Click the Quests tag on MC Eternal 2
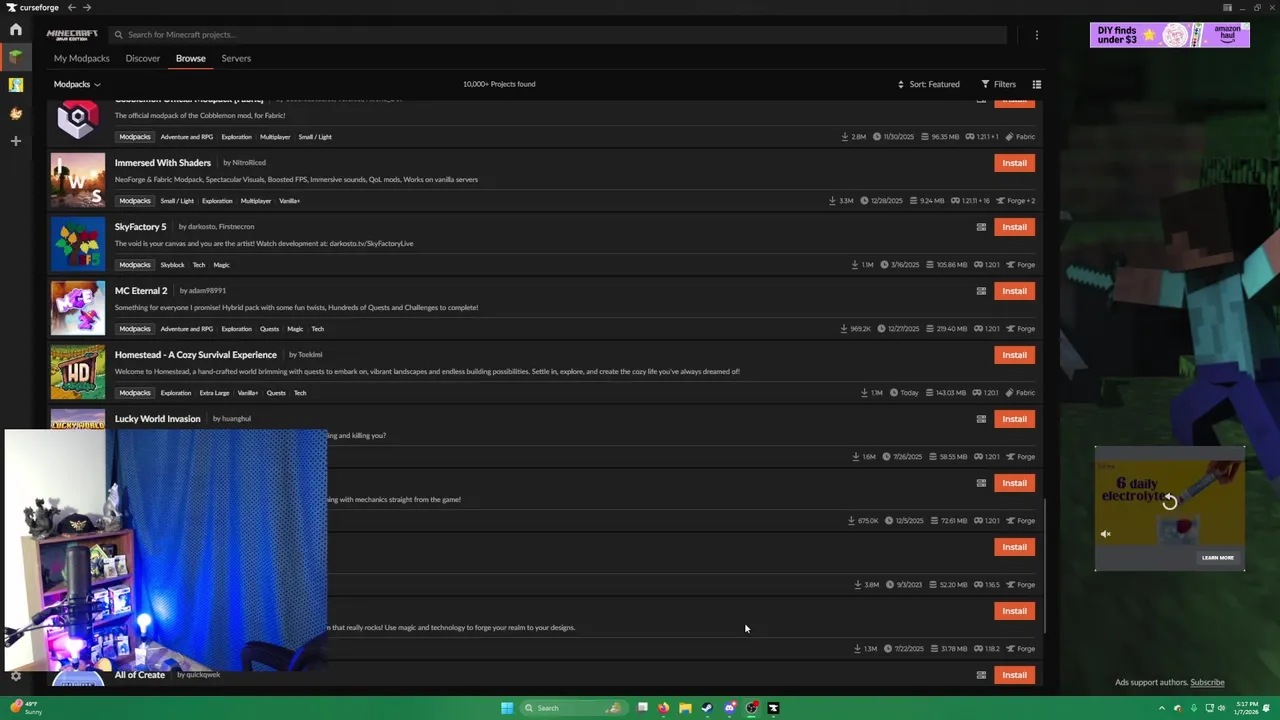This screenshot has width=1280, height=720. pyautogui.click(x=270, y=329)
